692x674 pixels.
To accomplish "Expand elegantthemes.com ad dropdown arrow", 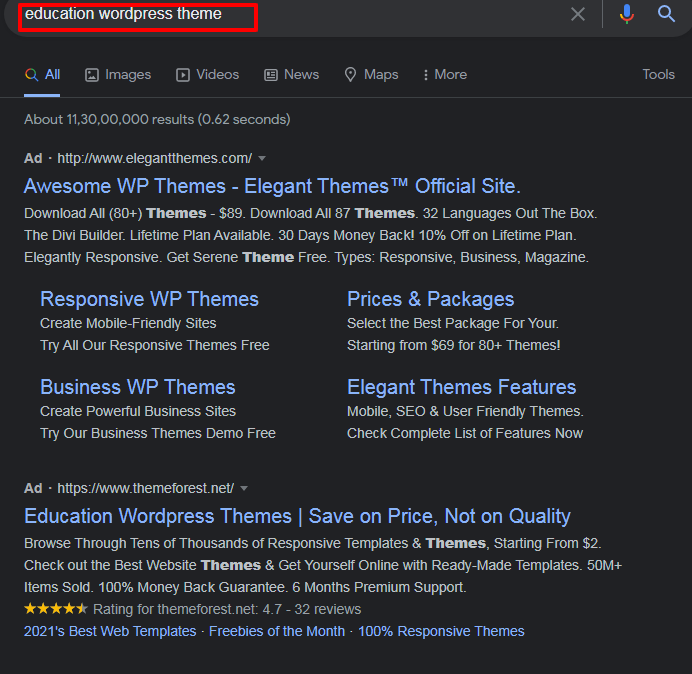I will click(x=262, y=158).
